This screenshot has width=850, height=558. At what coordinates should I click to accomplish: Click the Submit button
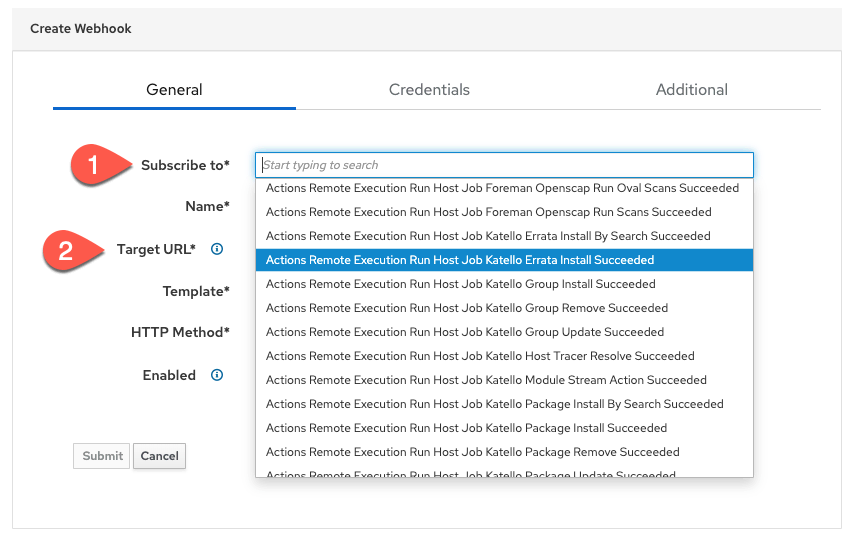[x=102, y=456]
